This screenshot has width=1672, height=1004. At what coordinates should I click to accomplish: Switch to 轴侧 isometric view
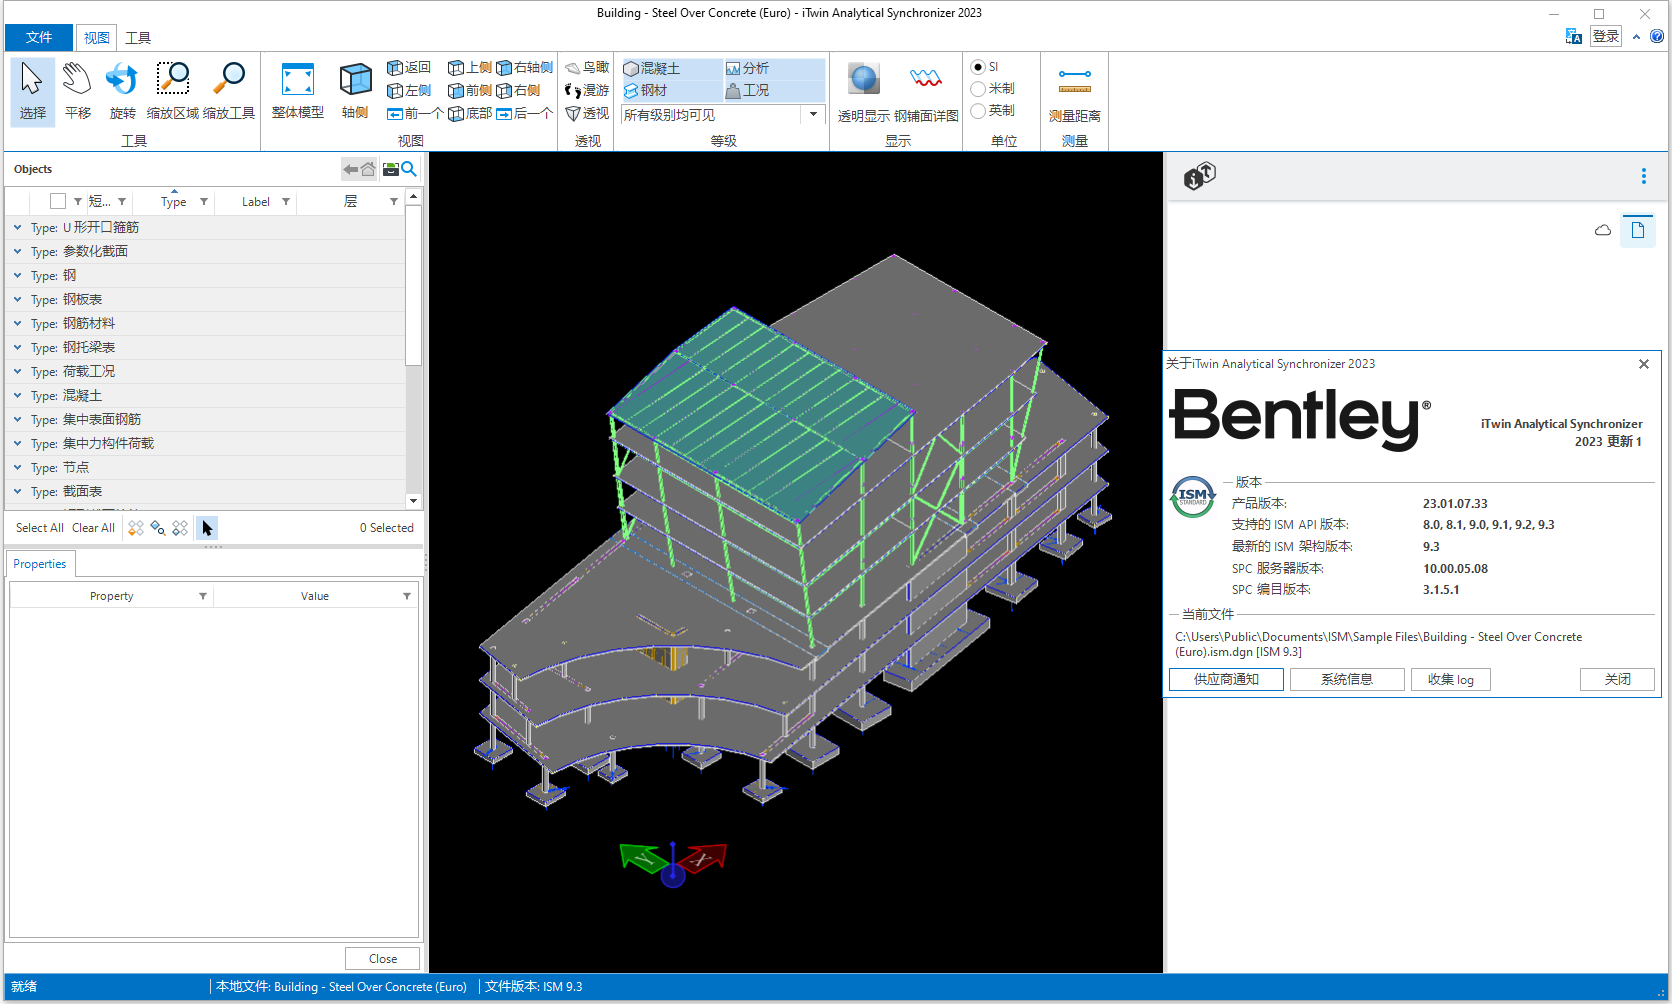[x=355, y=90]
